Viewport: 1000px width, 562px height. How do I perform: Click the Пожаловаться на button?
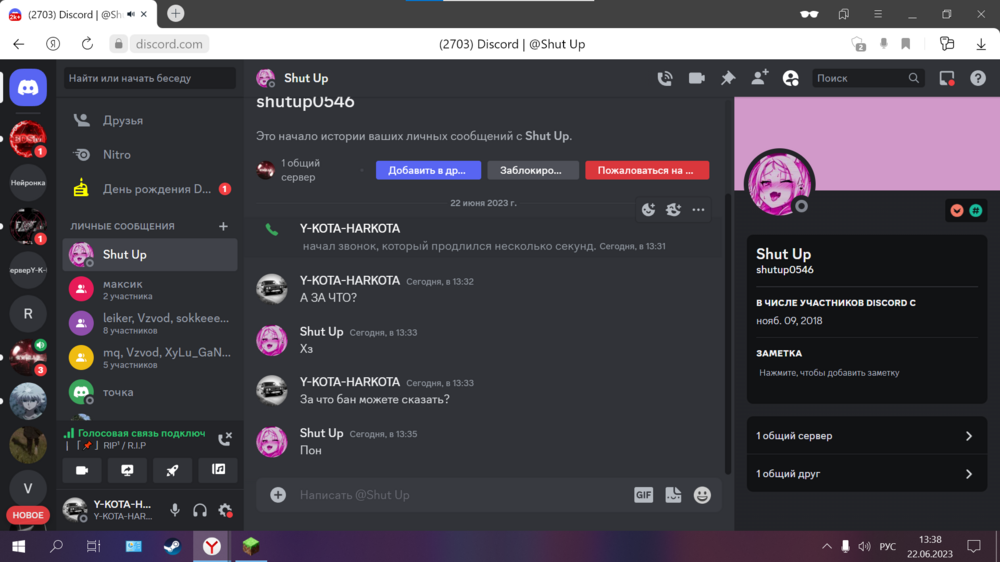(x=647, y=170)
